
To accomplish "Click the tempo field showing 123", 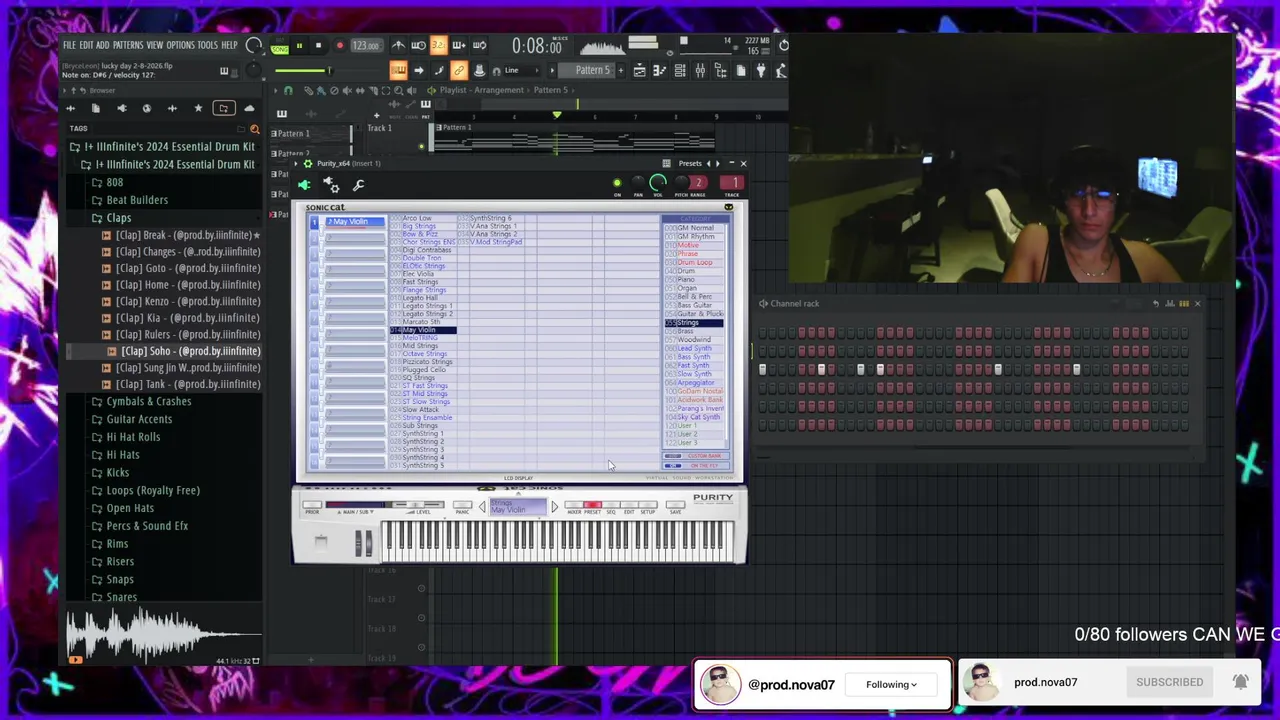I will pyautogui.click(x=367, y=46).
